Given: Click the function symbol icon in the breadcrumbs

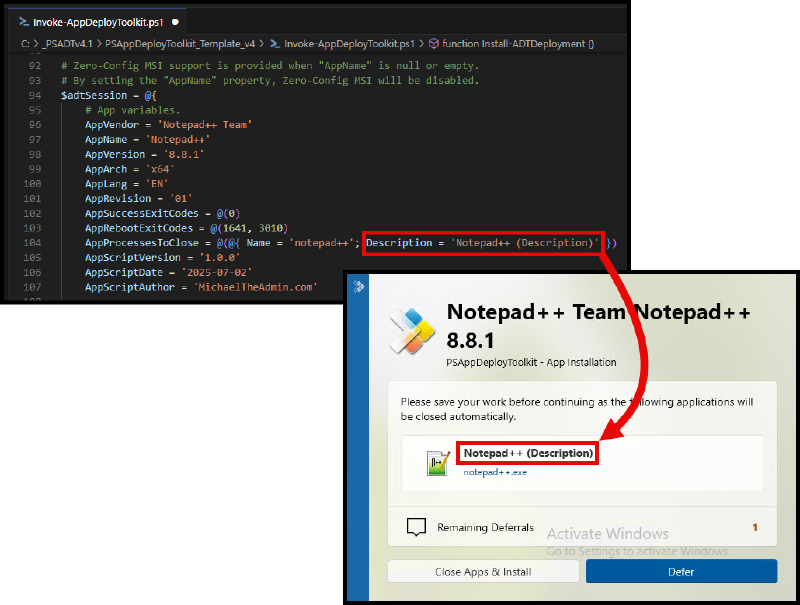Looking at the screenshot, I should 434,44.
